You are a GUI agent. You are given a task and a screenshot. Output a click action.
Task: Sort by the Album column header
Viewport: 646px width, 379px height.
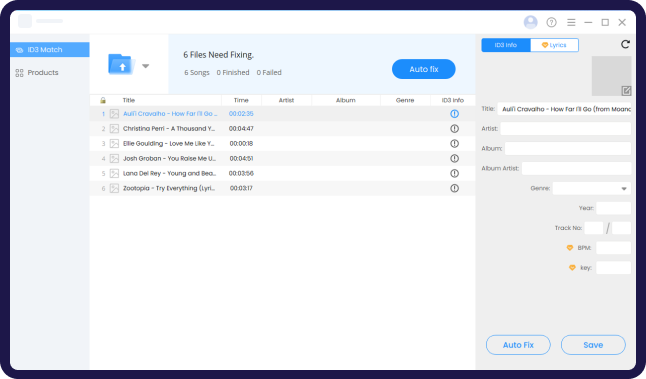346,100
